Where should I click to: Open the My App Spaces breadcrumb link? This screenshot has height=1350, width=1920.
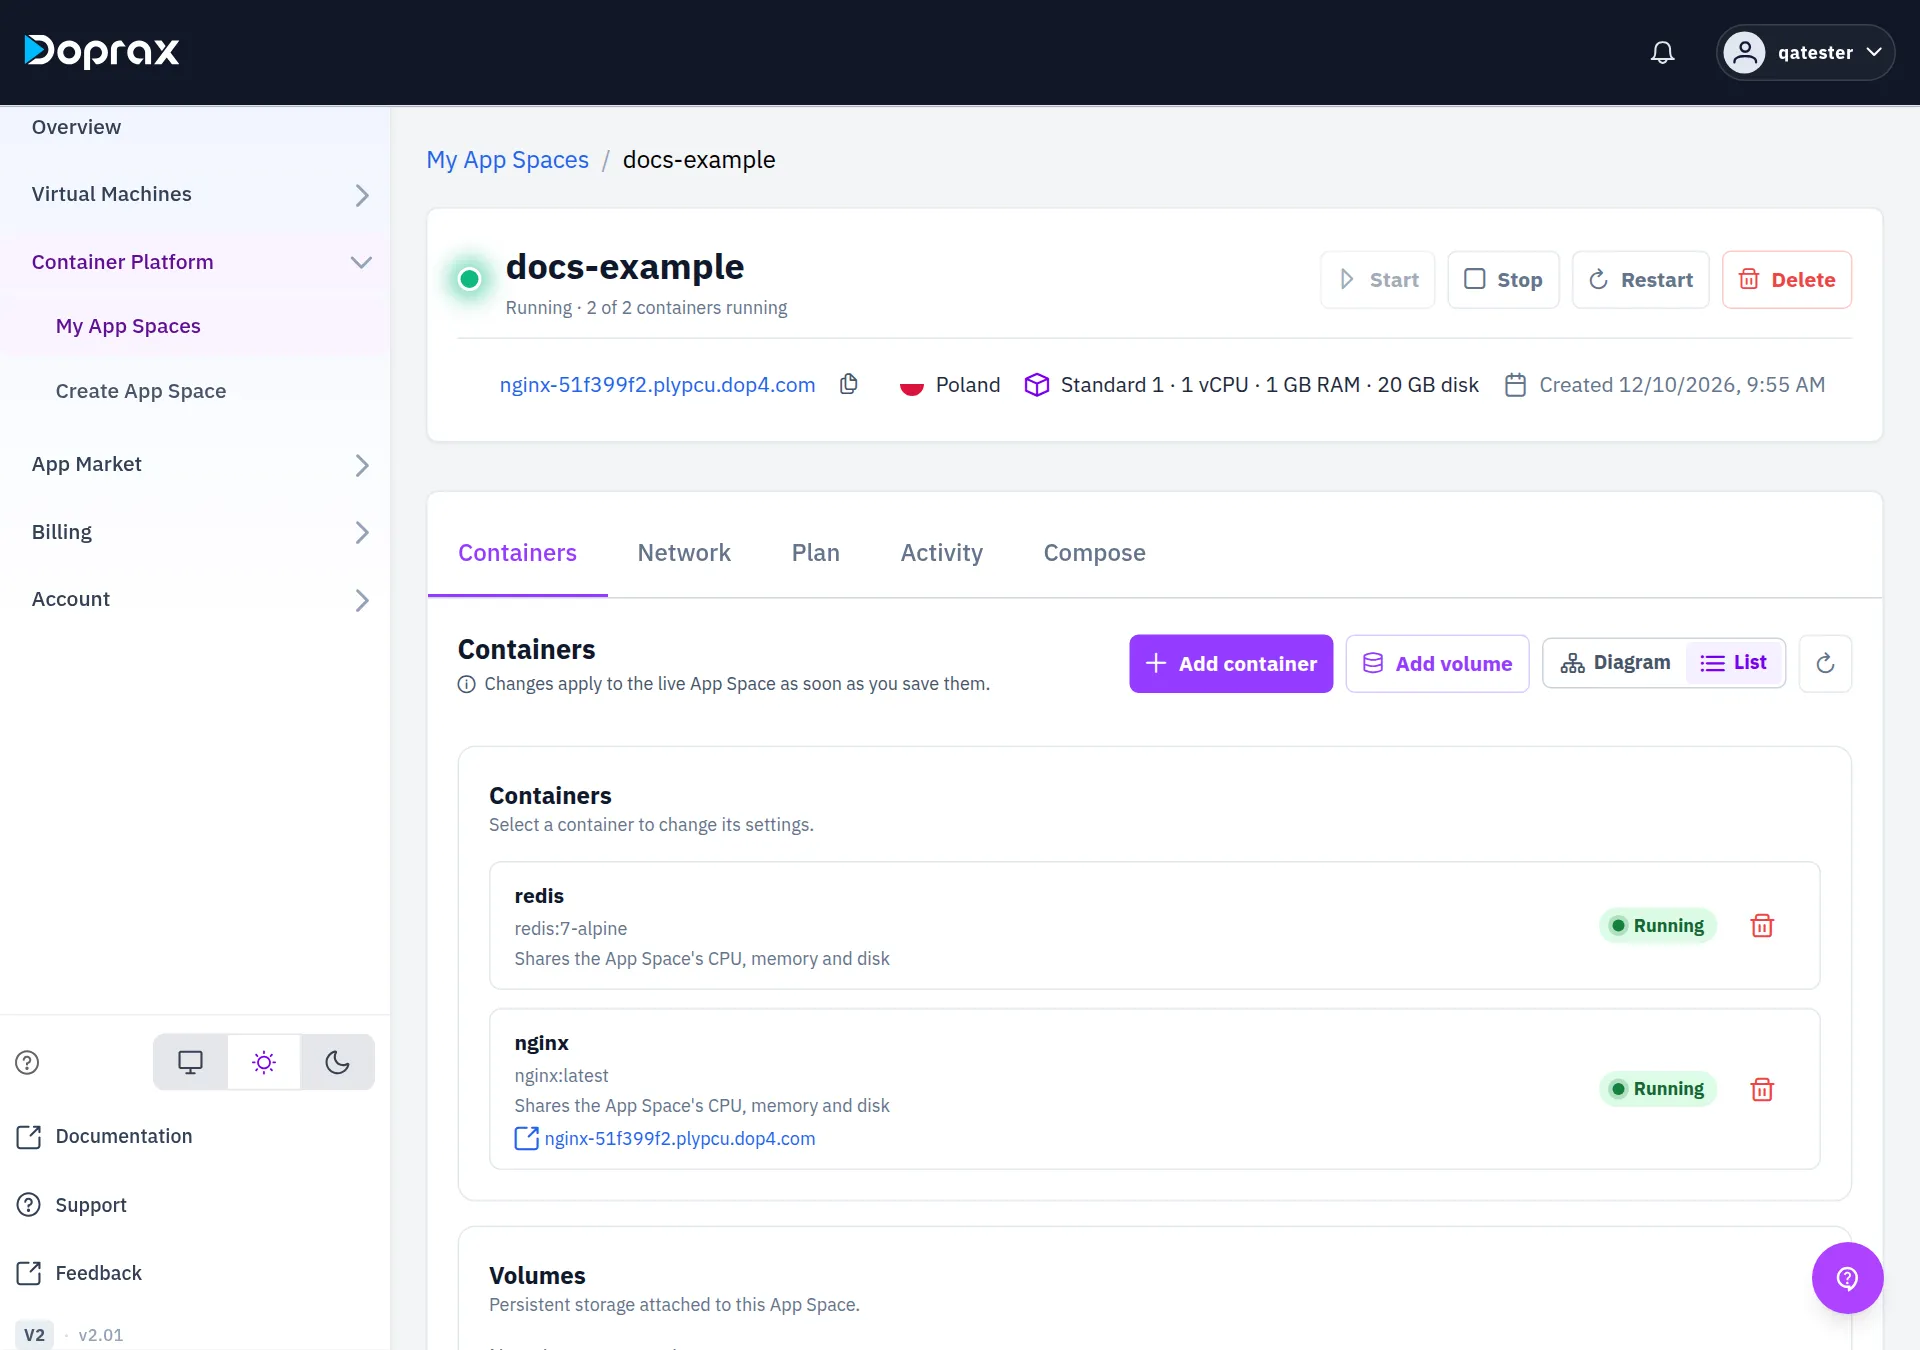tap(507, 160)
